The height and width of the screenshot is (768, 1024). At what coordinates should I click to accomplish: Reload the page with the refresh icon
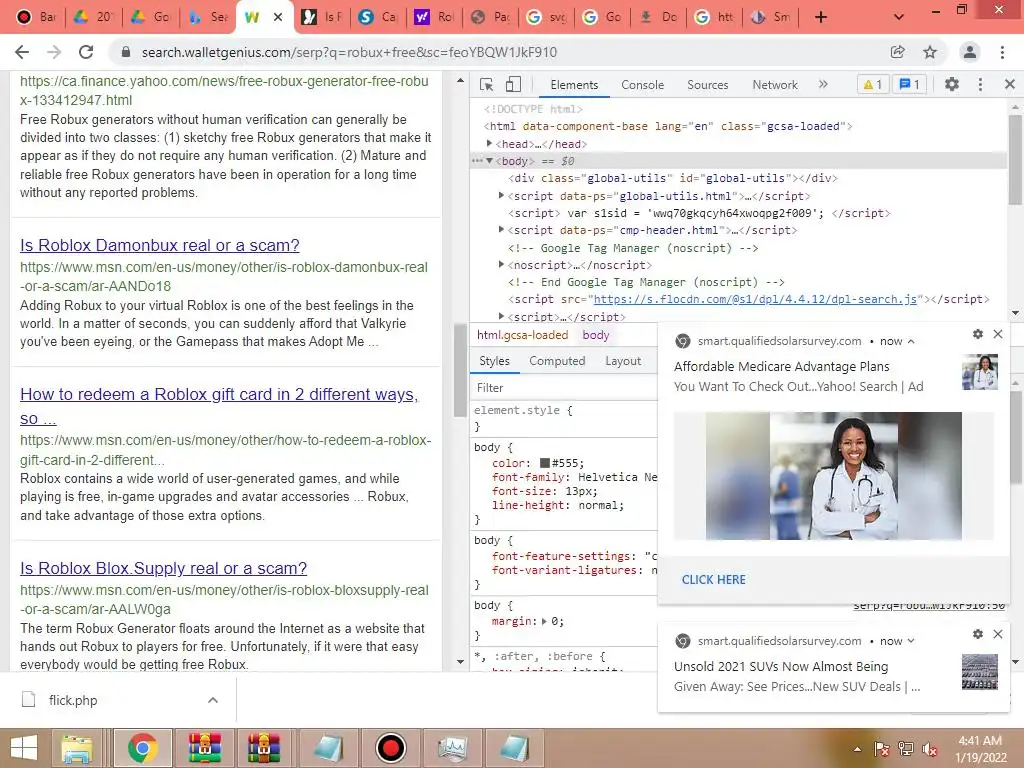(86, 52)
